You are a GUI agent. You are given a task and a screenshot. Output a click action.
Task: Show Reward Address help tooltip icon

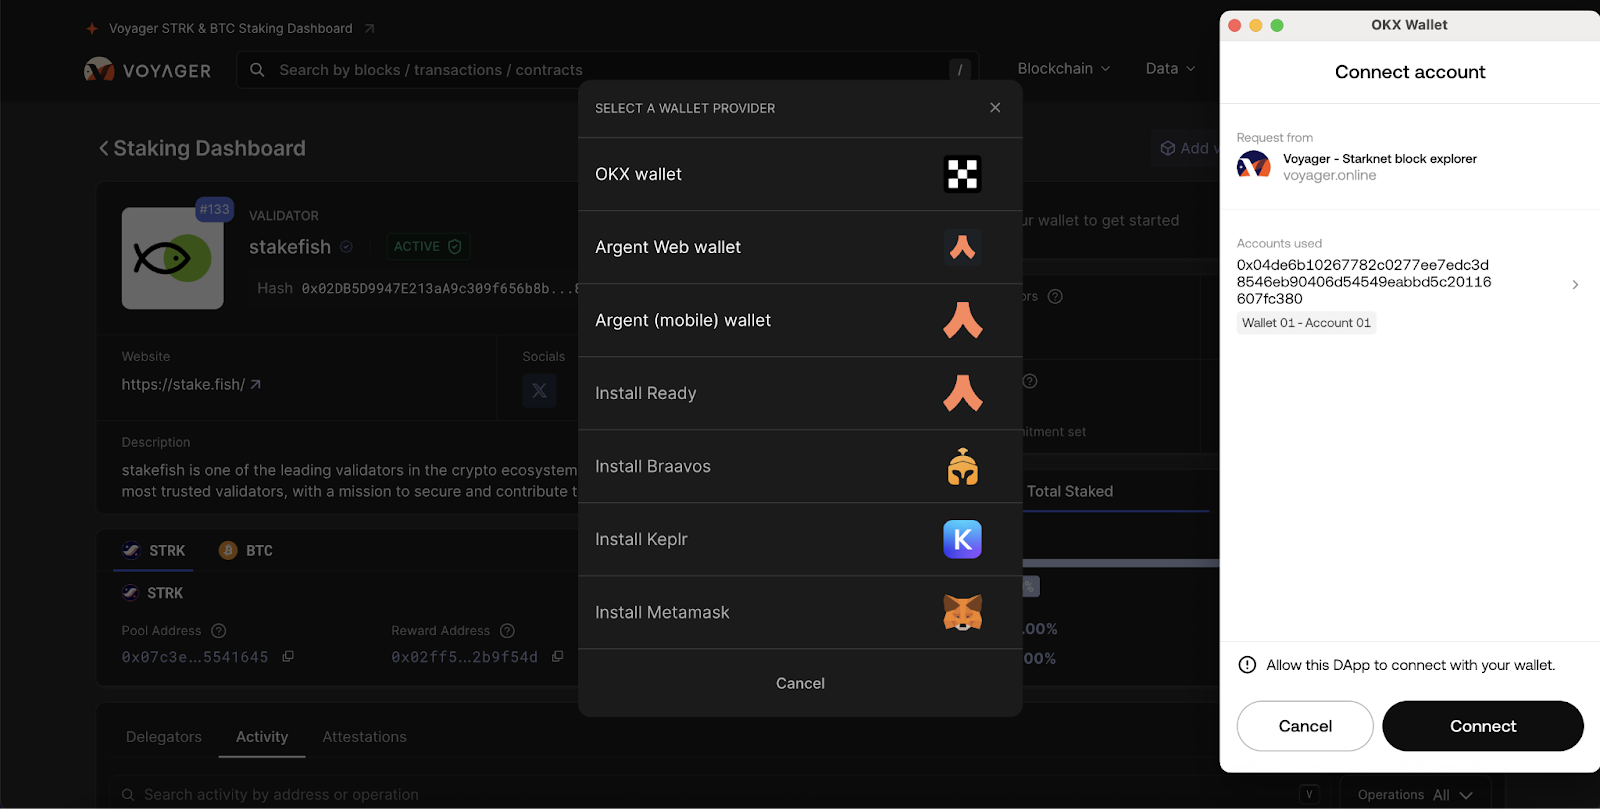tap(507, 631)
